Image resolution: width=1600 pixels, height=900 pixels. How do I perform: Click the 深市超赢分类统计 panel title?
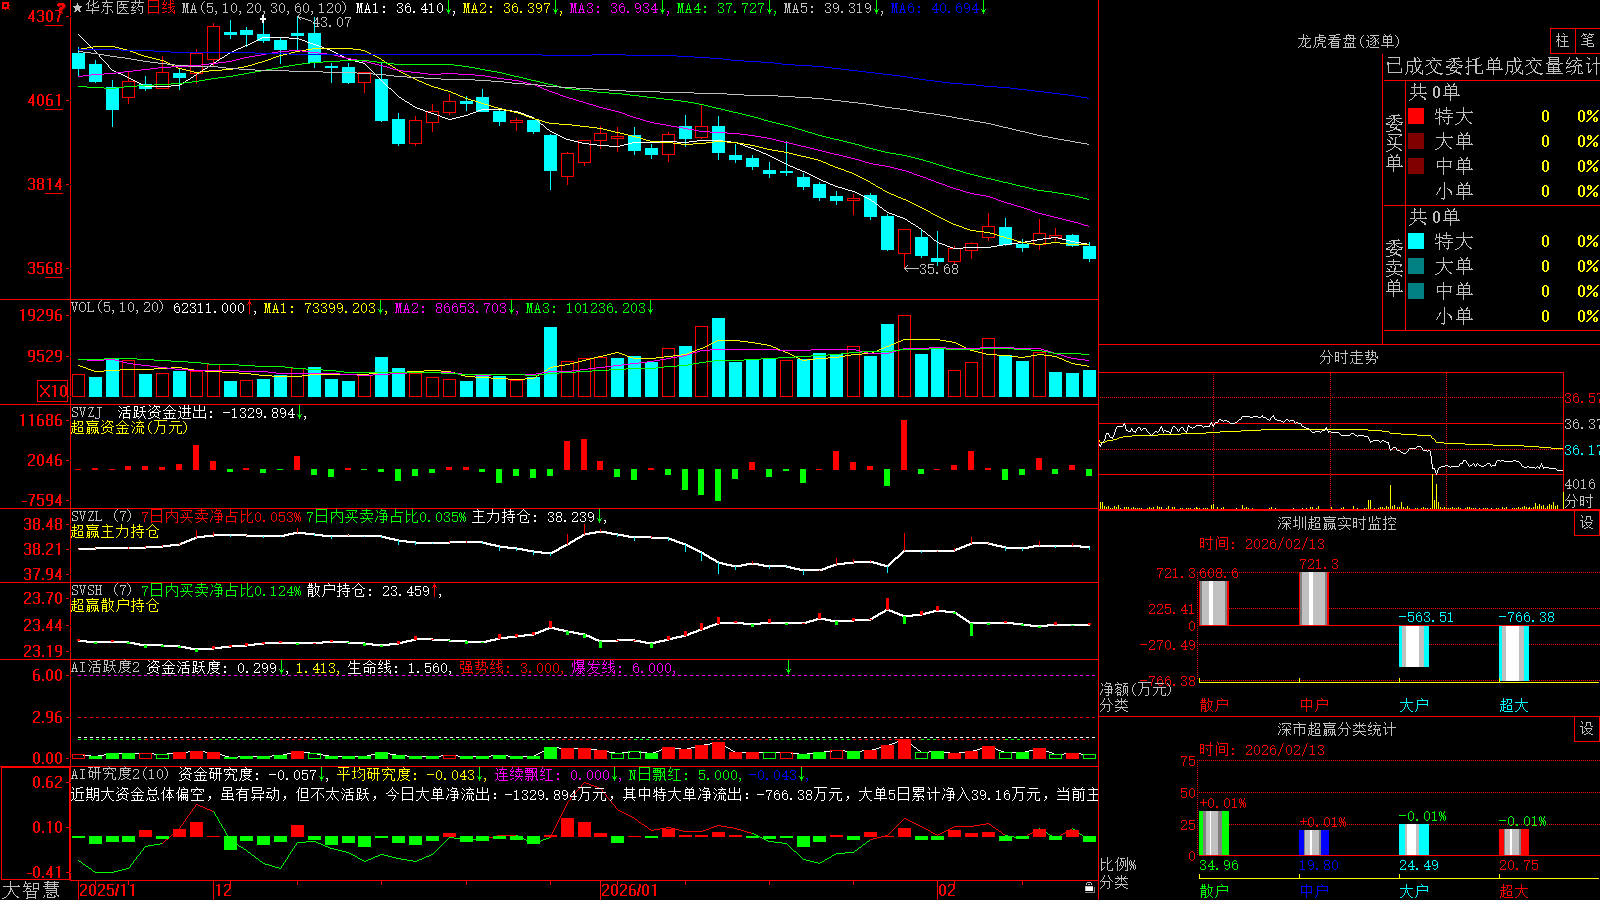click(1337, 729)
